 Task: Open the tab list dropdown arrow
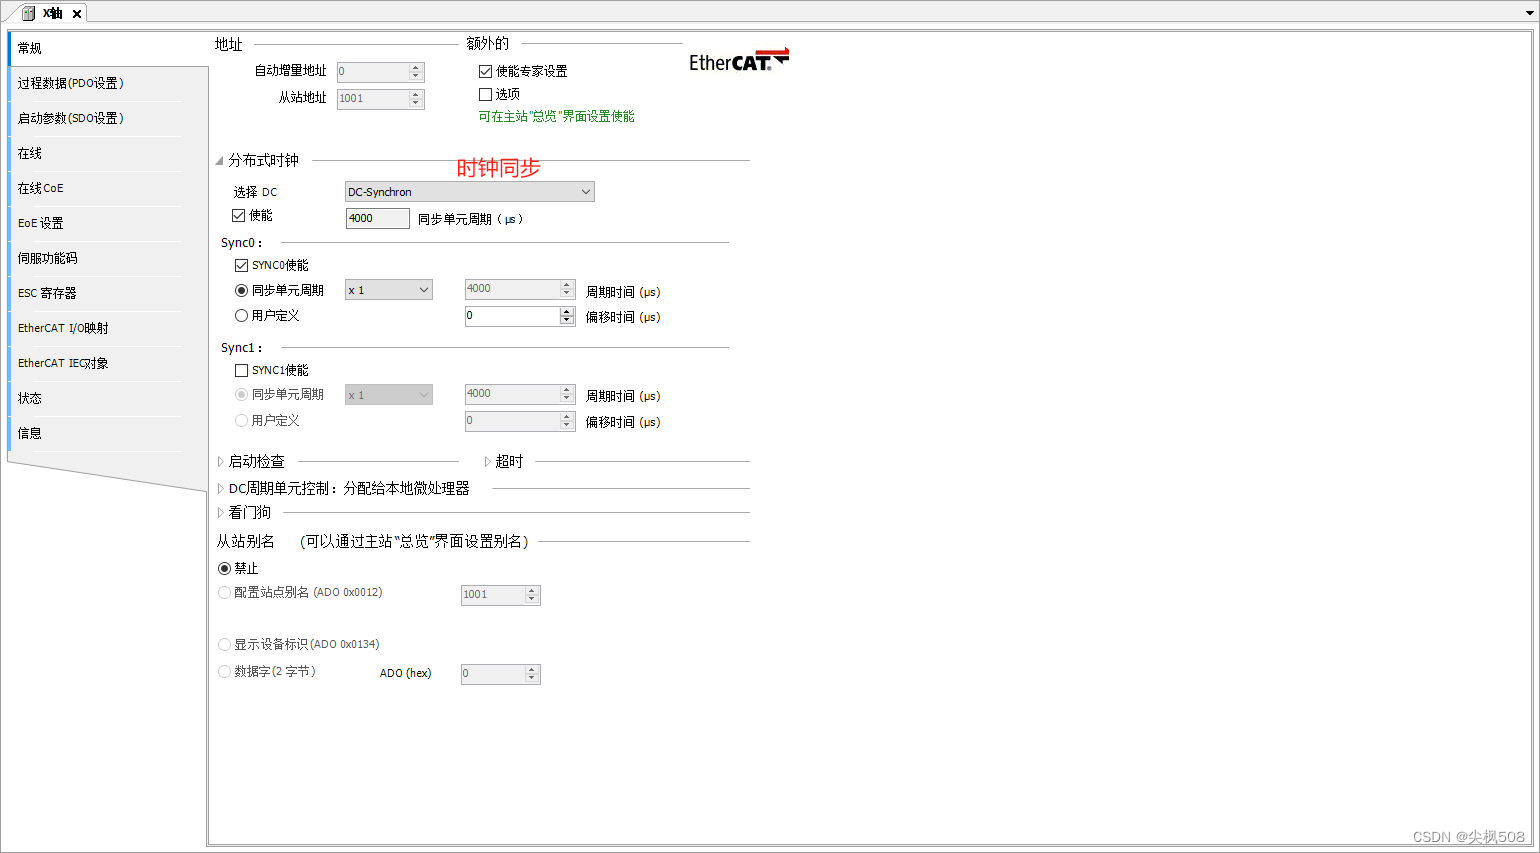point(1529,12)
